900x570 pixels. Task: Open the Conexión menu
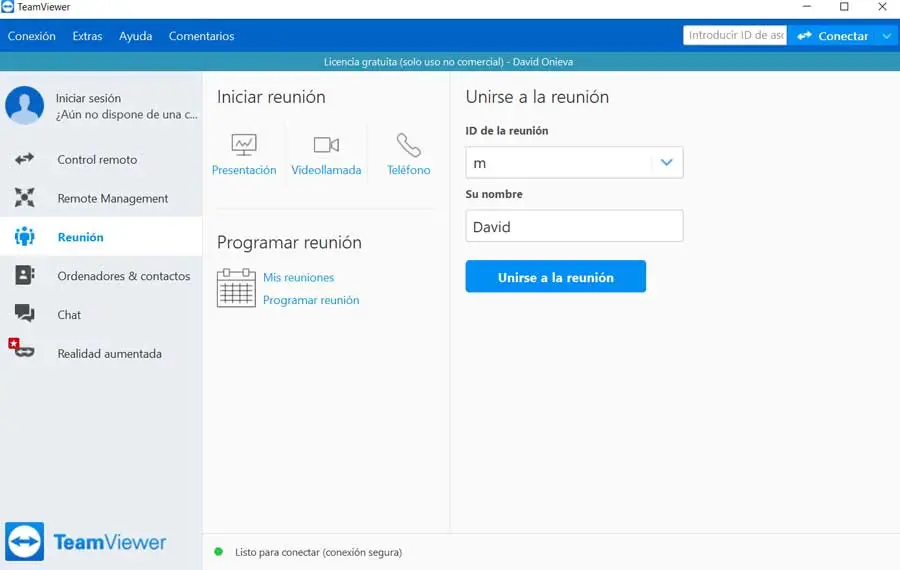pos(32,36)
